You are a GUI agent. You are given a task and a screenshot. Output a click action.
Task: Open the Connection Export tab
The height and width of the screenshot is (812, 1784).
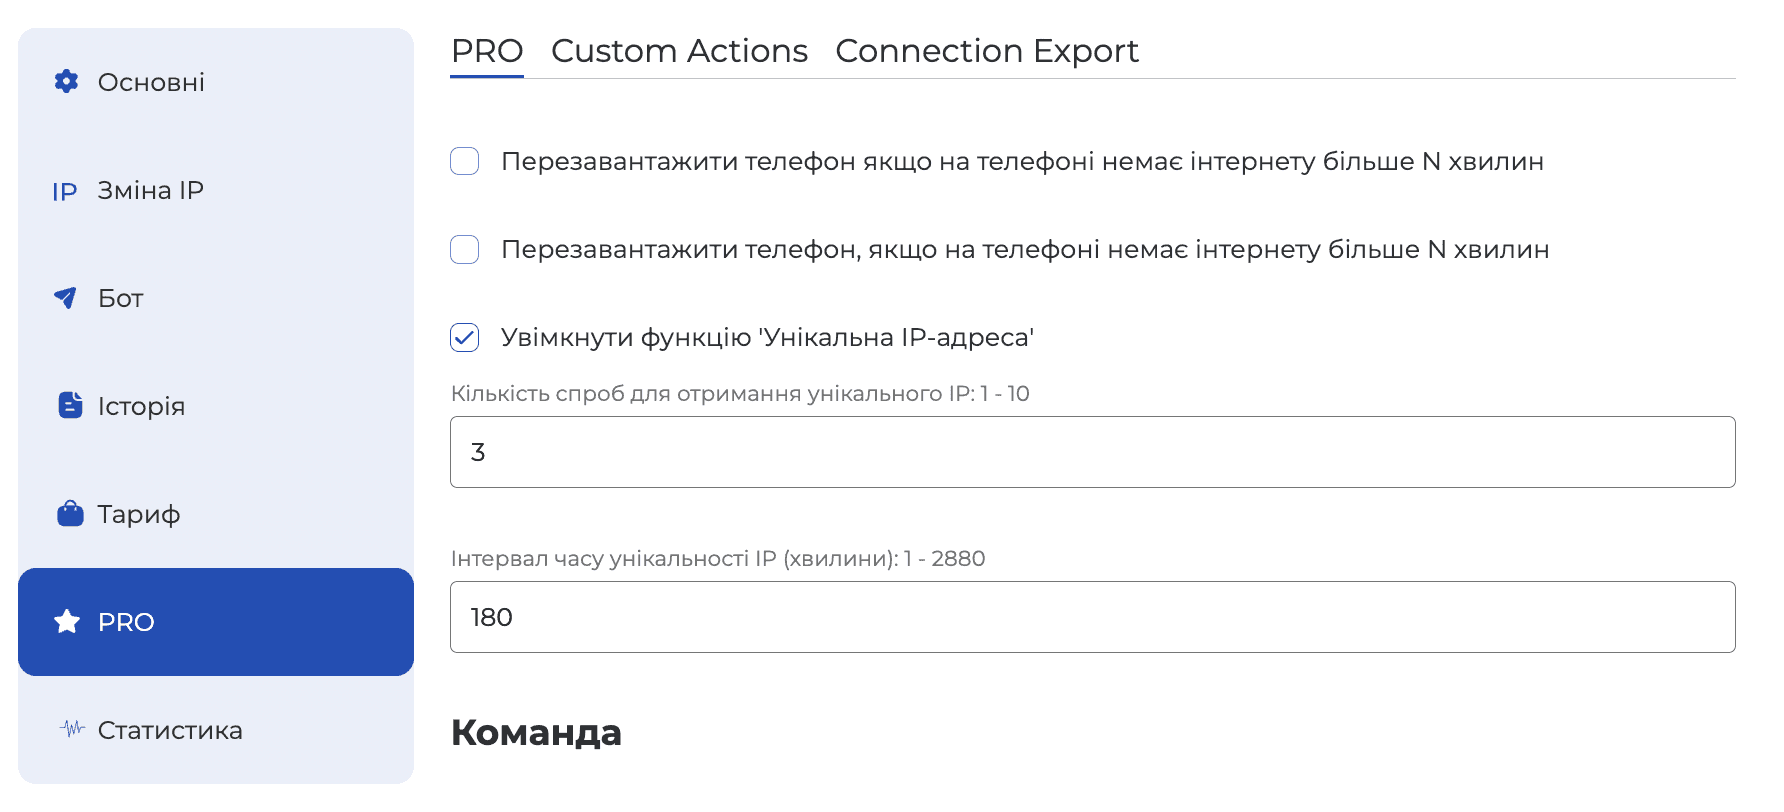(x=987, y=51)
